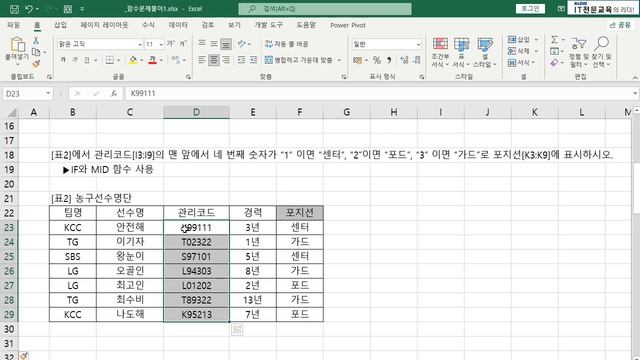Click the AutoSum sigma icon
Screen dimensions: 640x360
pos(554,40)
